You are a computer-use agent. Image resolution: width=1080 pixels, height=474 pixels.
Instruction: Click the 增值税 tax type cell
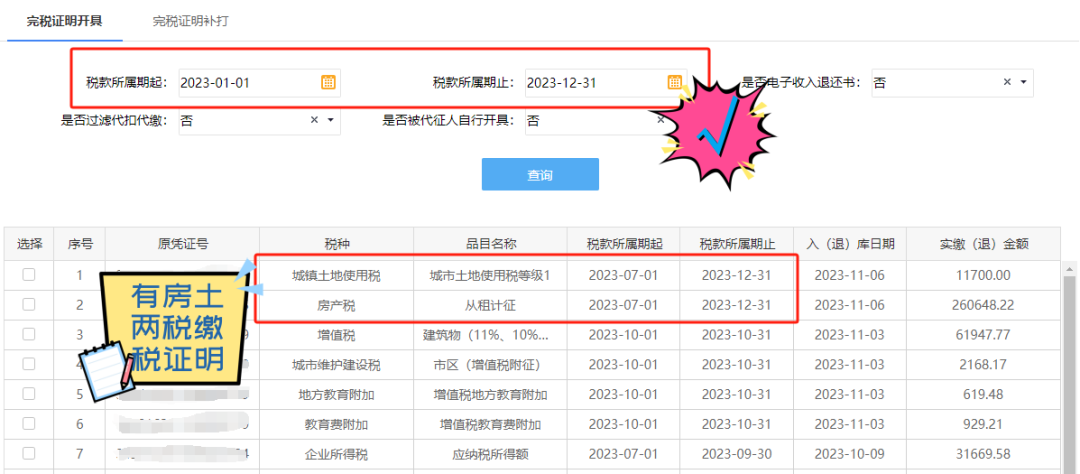(336, 336)
